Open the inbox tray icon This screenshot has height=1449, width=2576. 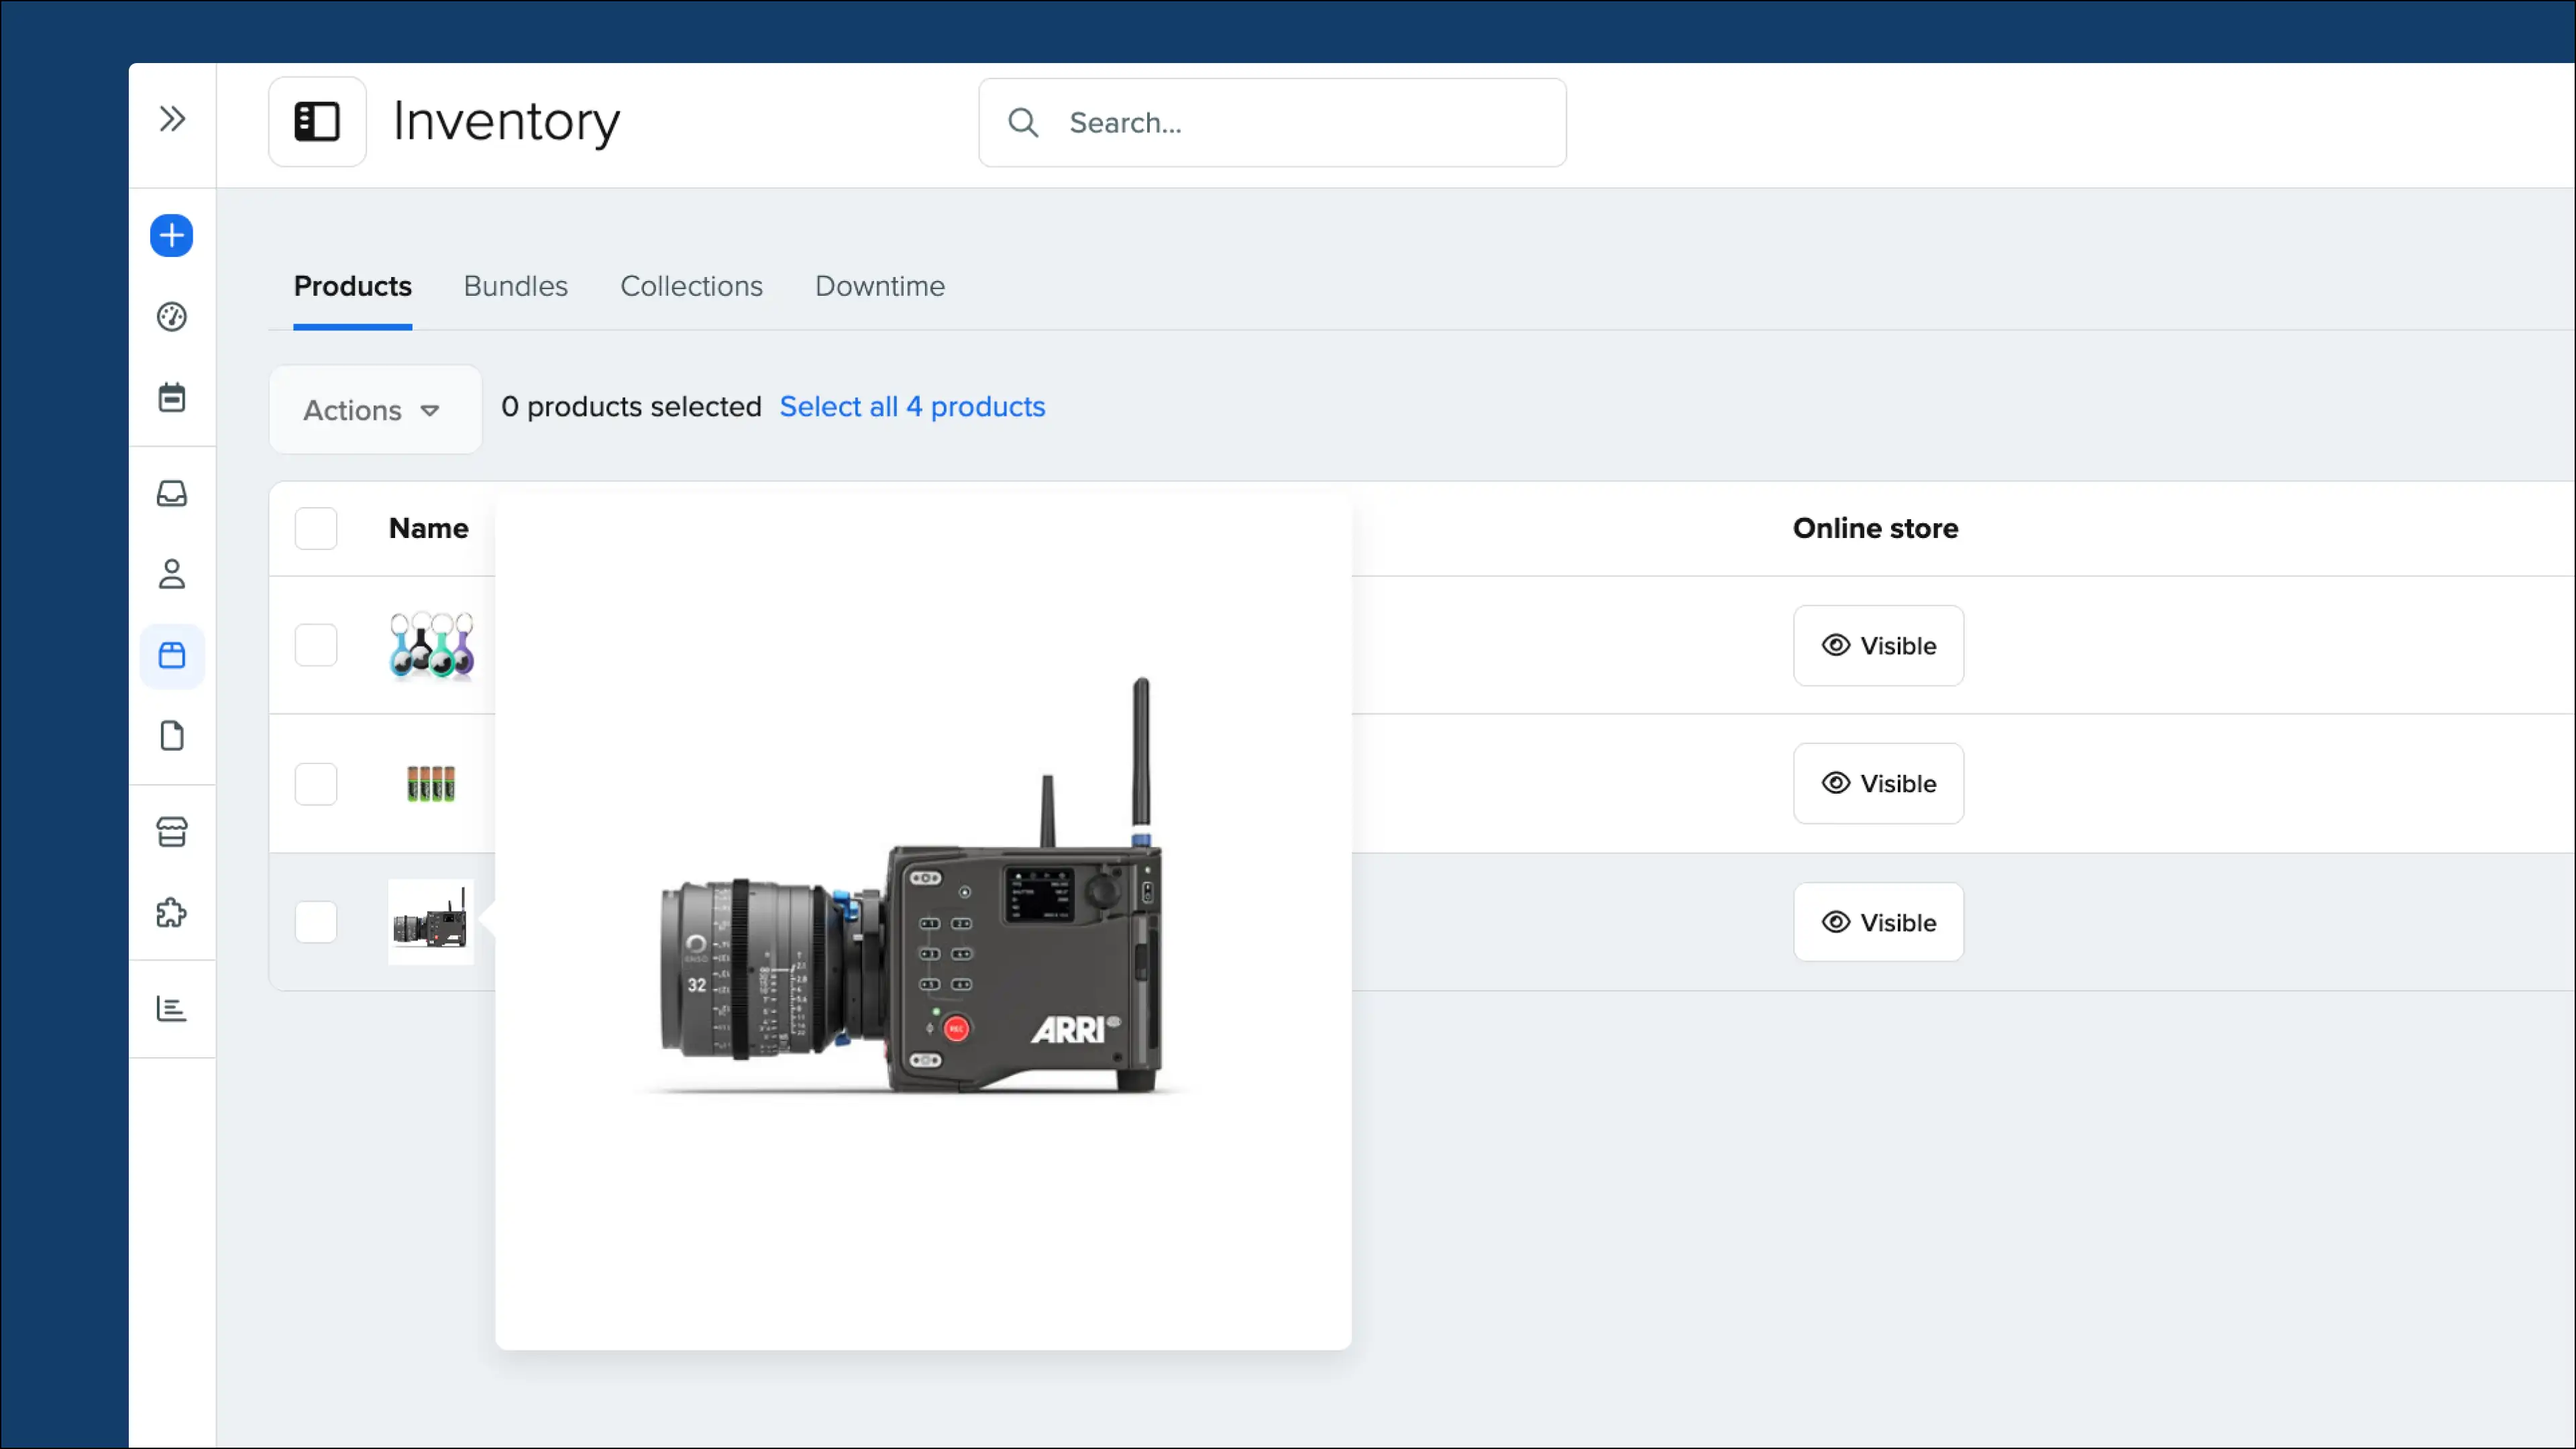click(172, 493)
